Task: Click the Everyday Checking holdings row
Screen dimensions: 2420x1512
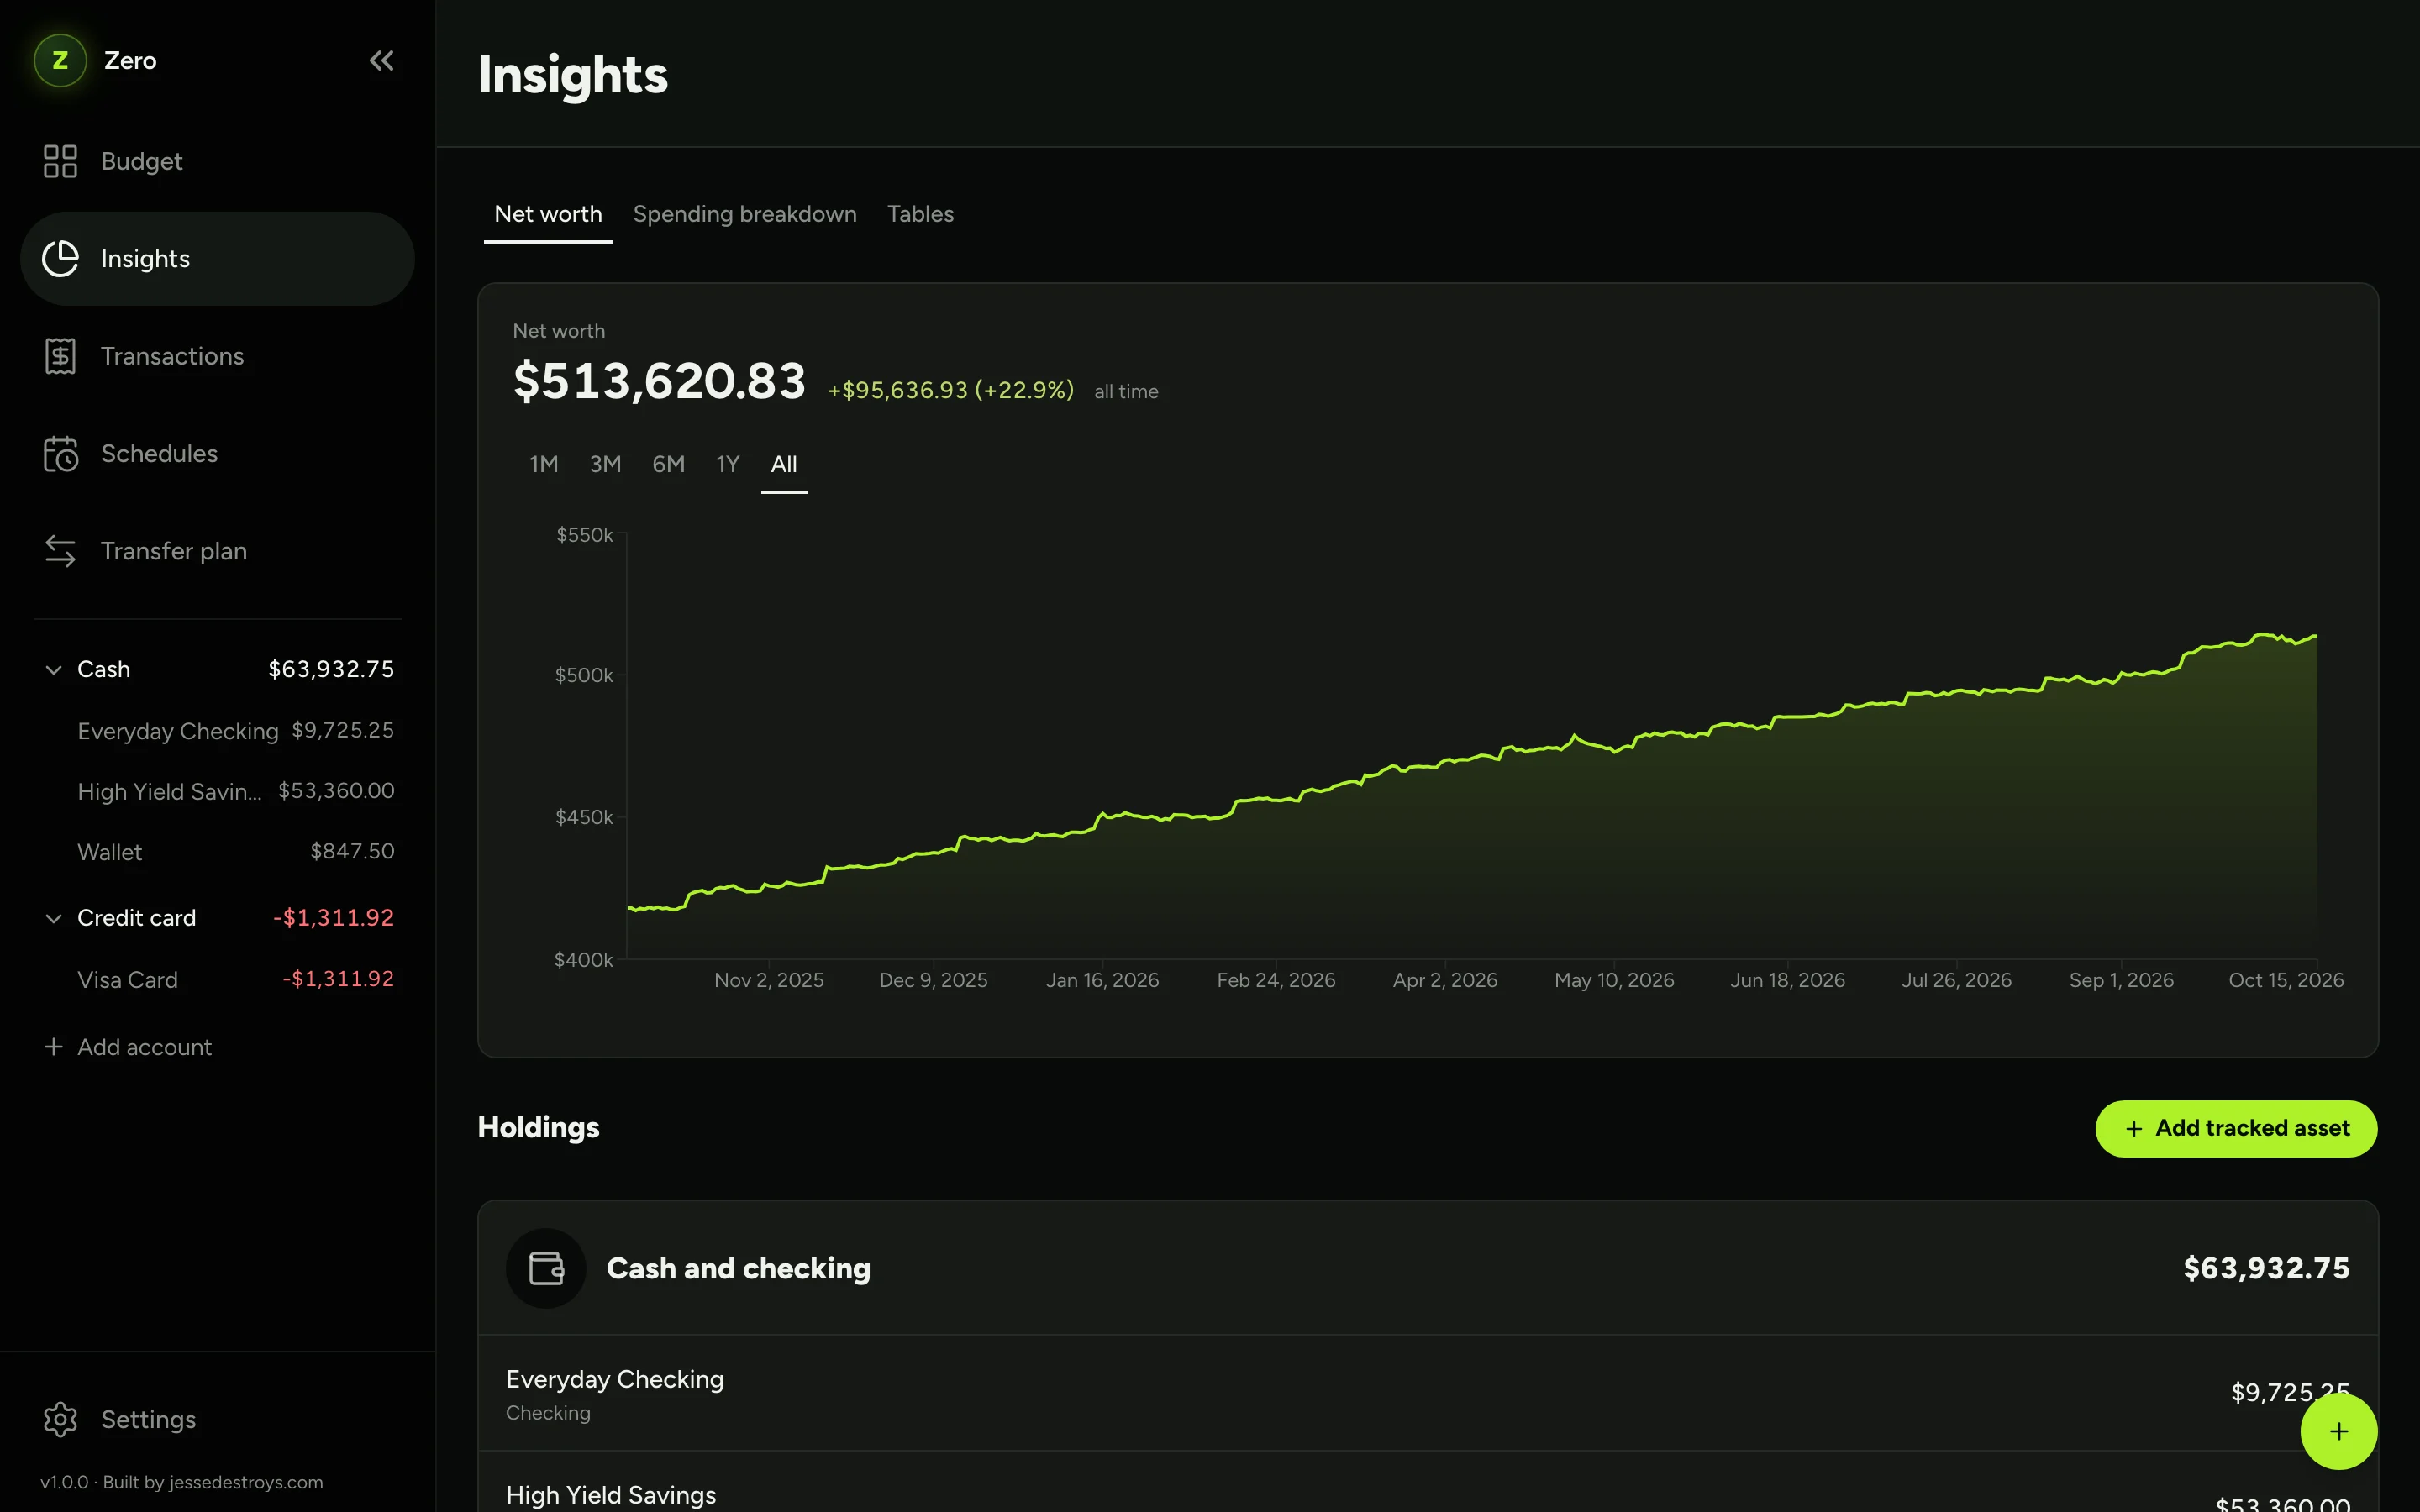Action: (x=1427, y=1393)
